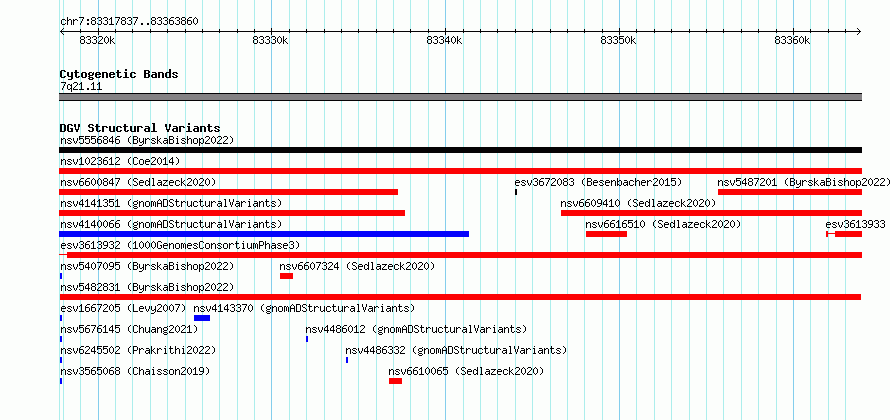This screenshot has height=420, width=890.
Task: Open nsv6245502 (Prakrithi2022) label
Action: pos(138,350)
